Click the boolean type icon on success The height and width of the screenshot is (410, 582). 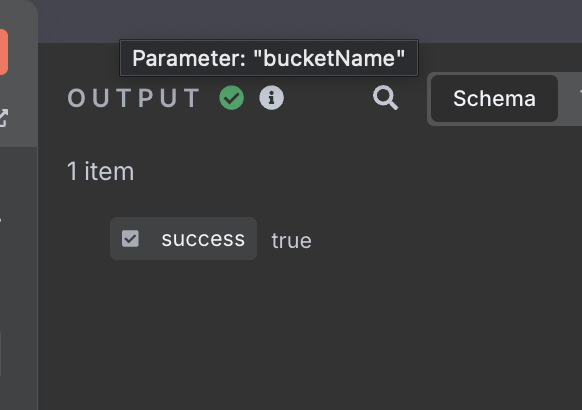130,239
